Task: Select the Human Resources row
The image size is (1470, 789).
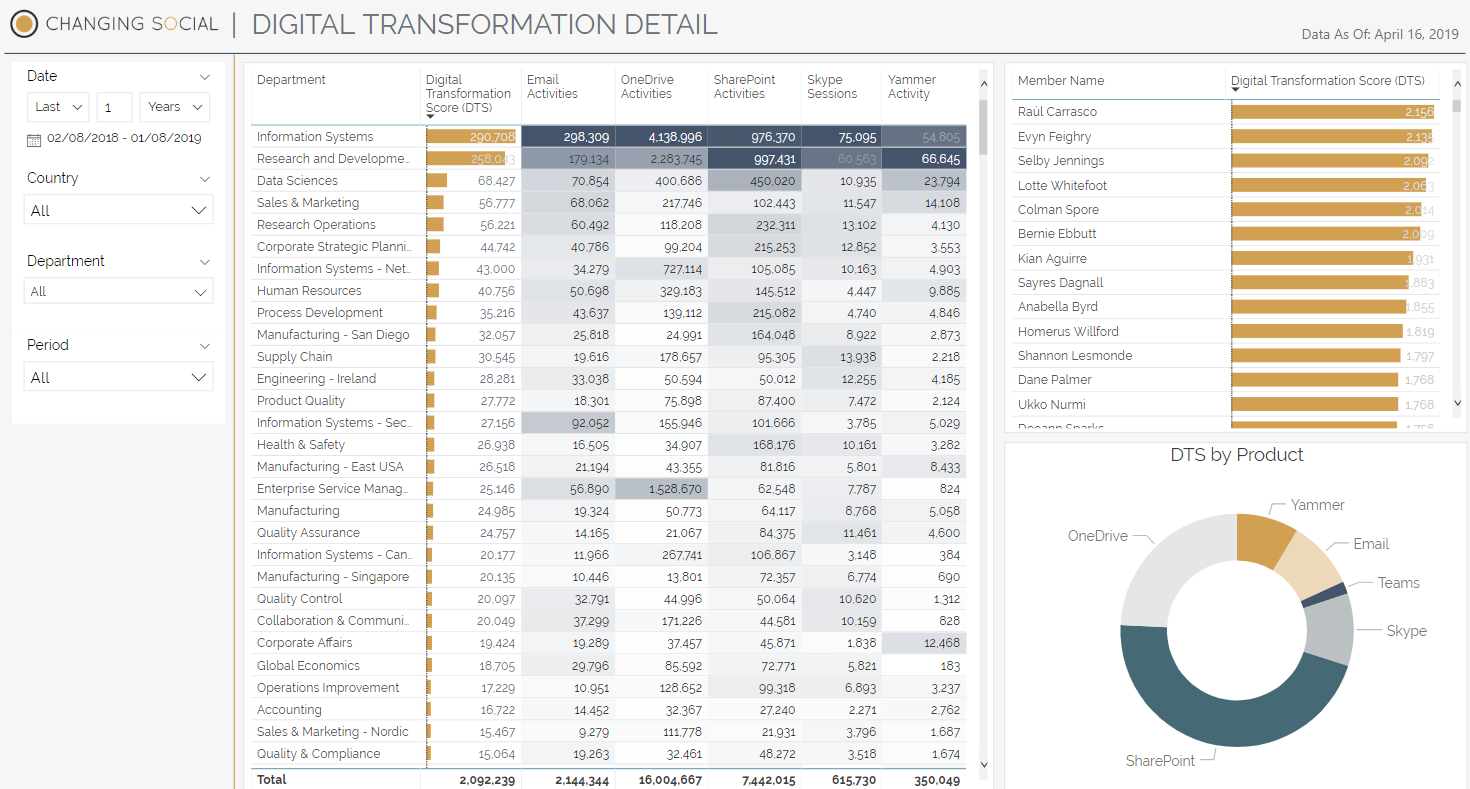Action: point(609,291)
